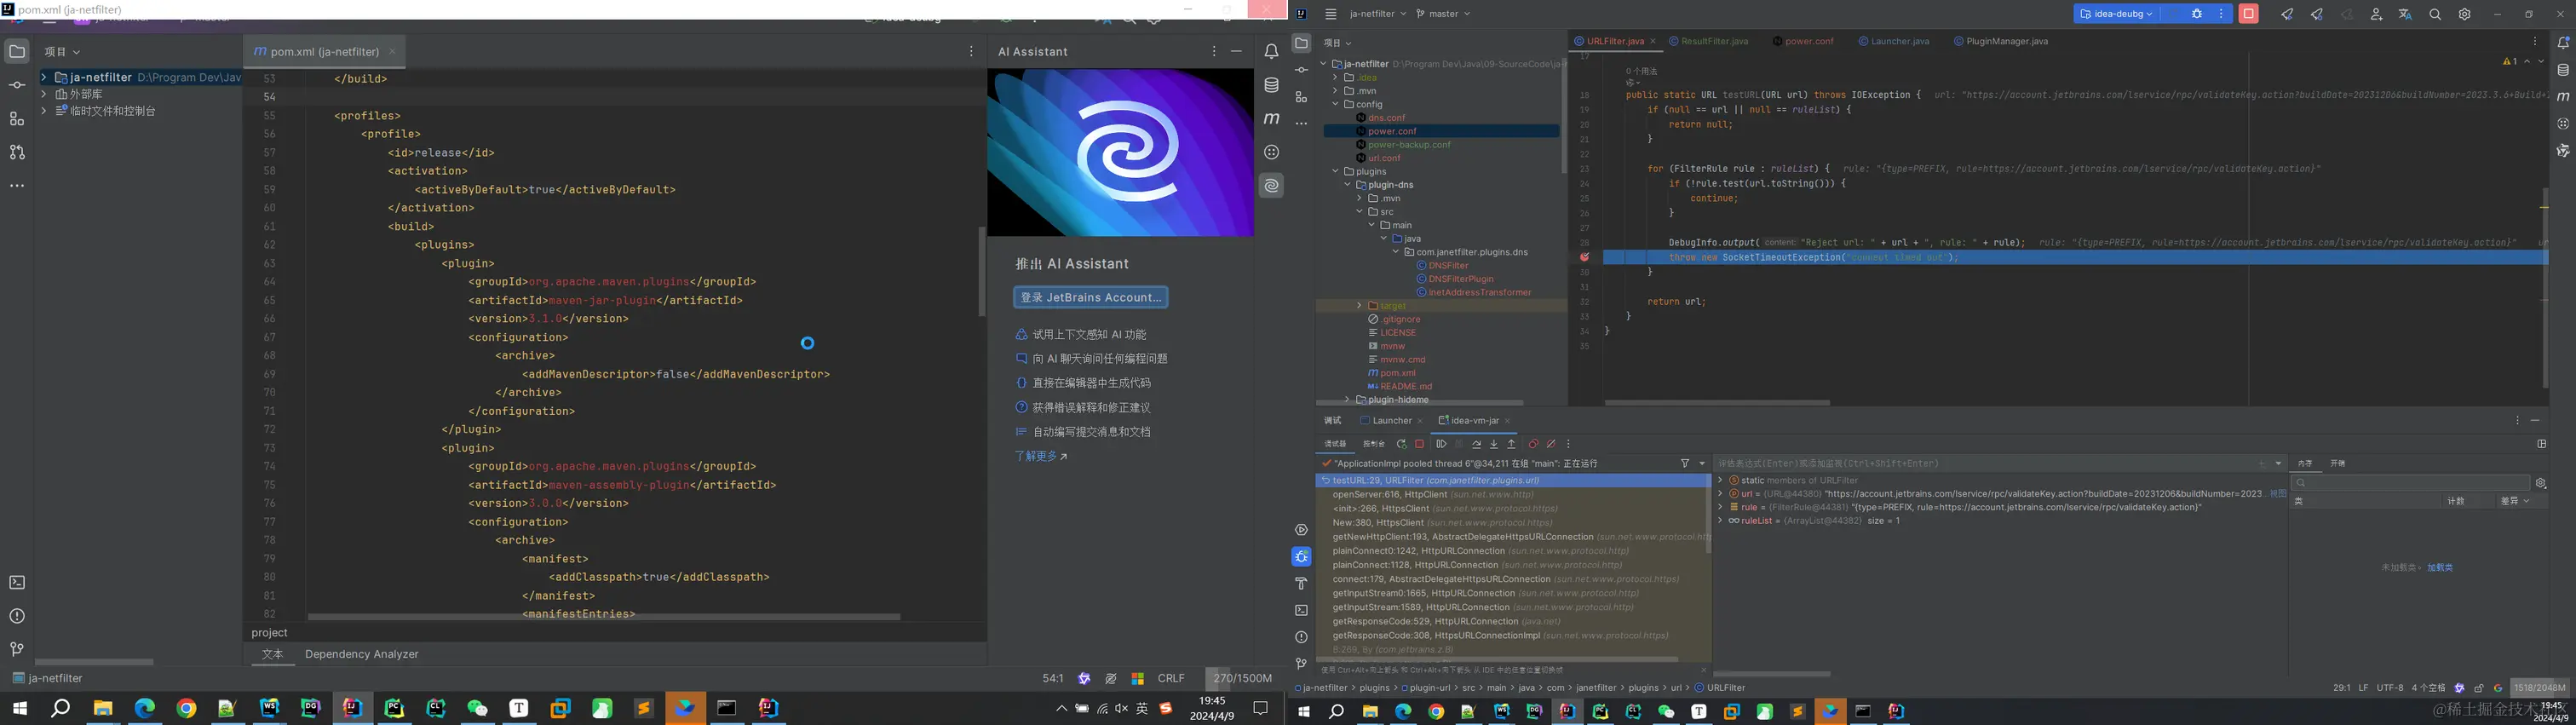This screenshot has height=725, width=2576.
Task: Open WeChat from left screen taskbar
Action: [x=477, y=708]
